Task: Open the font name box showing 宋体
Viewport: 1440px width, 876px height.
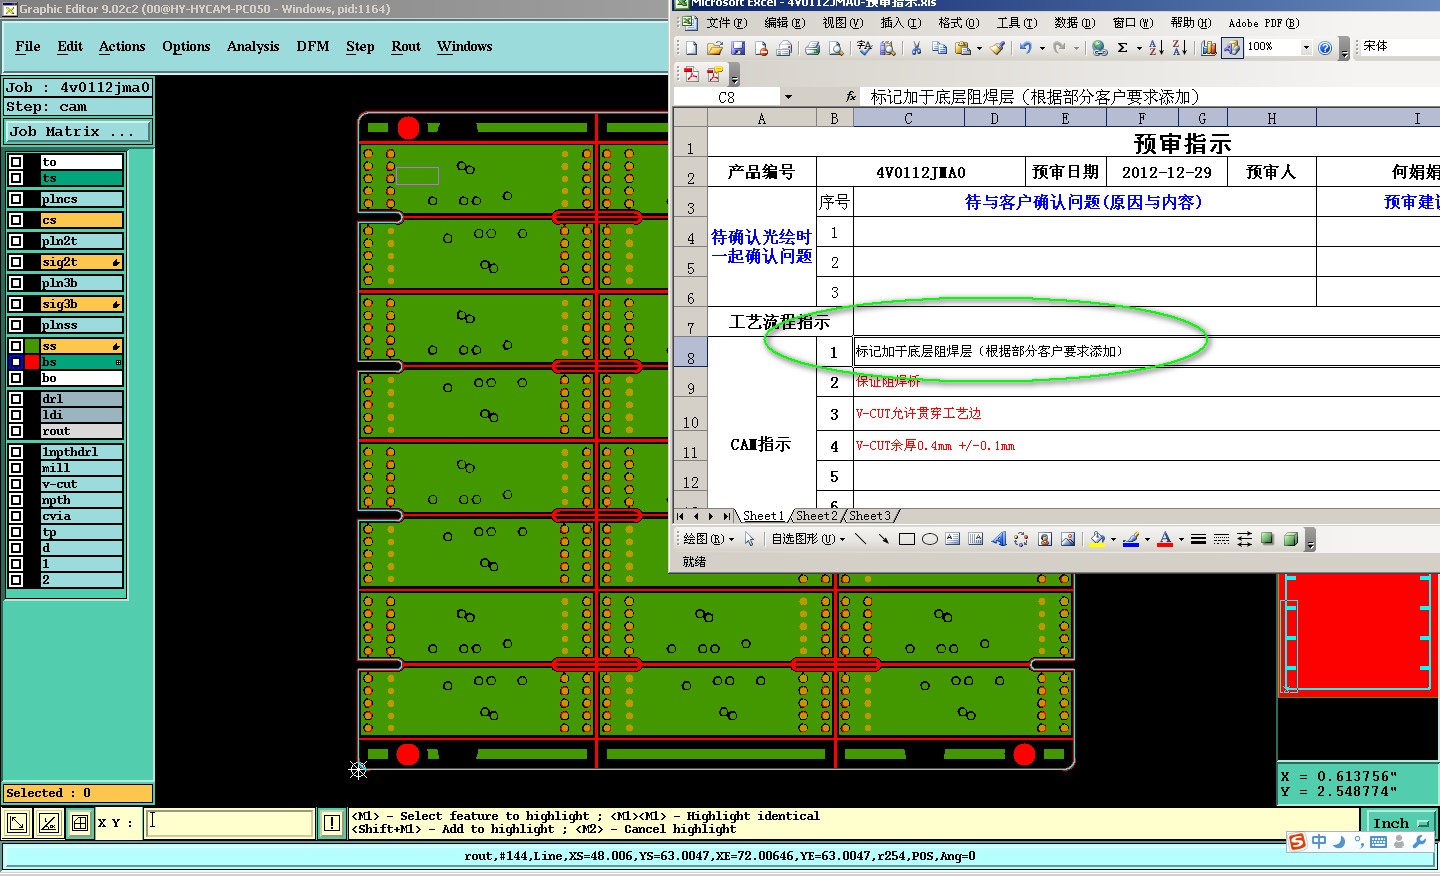Action: (1400, 46)
